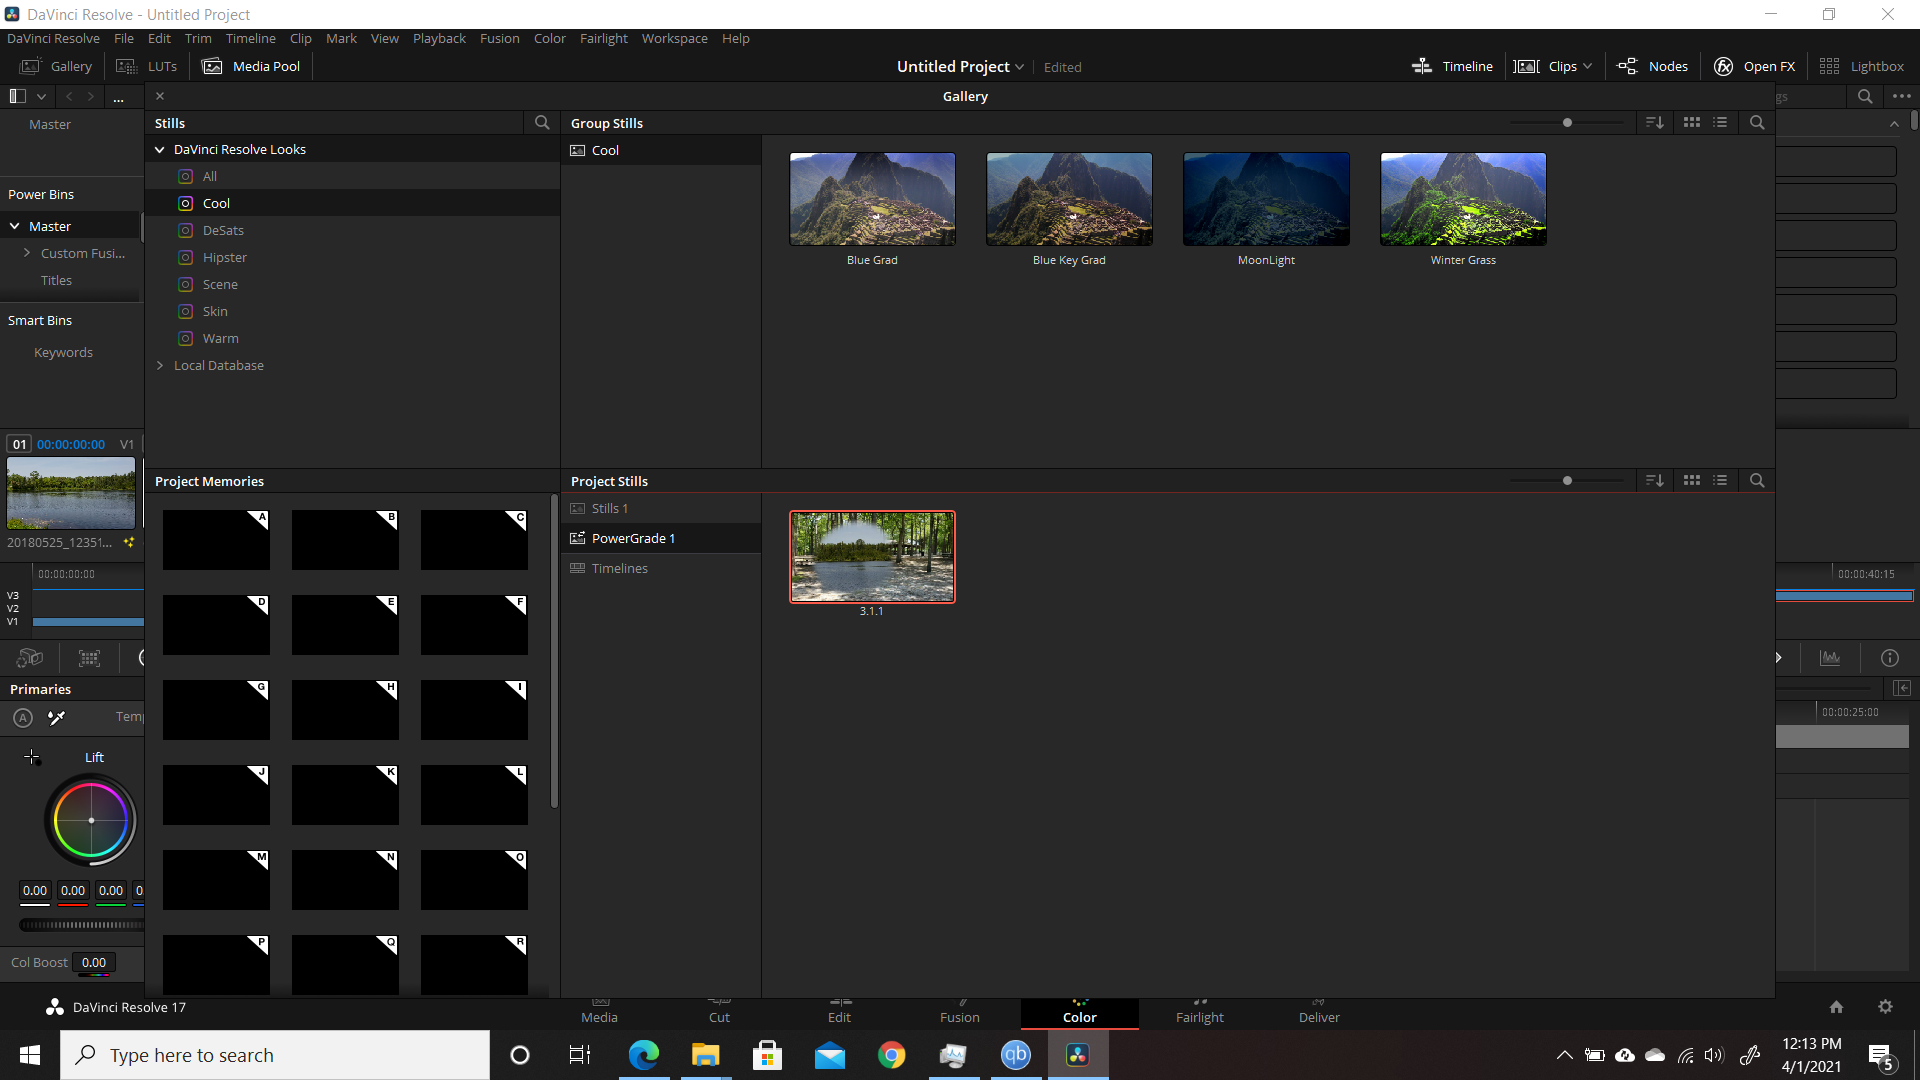Toggle the Open FX panel
This screenshot has width=1920, height=1080.
(x=1755, y=66)
